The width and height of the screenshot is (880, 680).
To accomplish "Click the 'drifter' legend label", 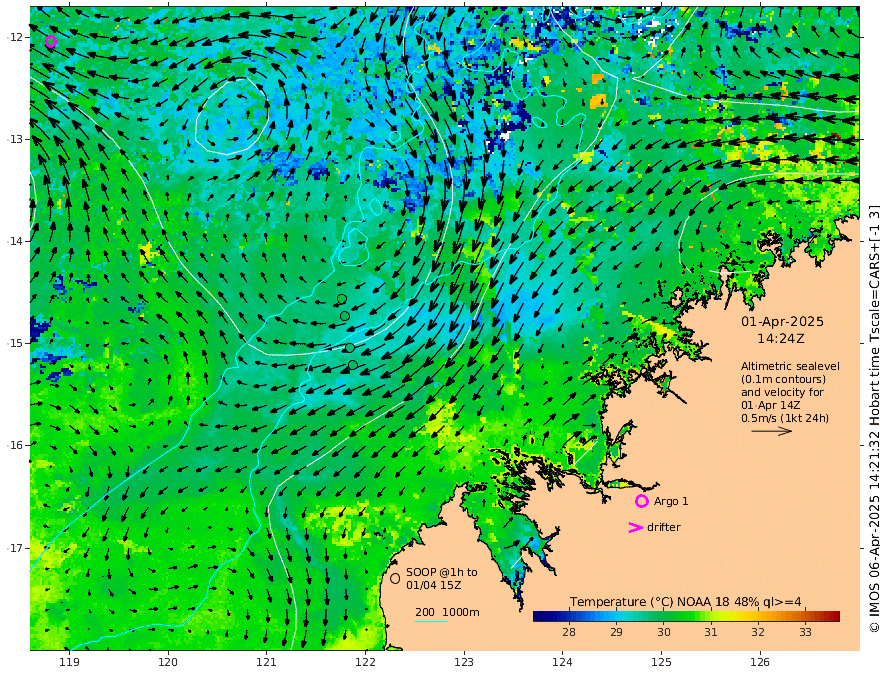I will [x=664, y=527].
